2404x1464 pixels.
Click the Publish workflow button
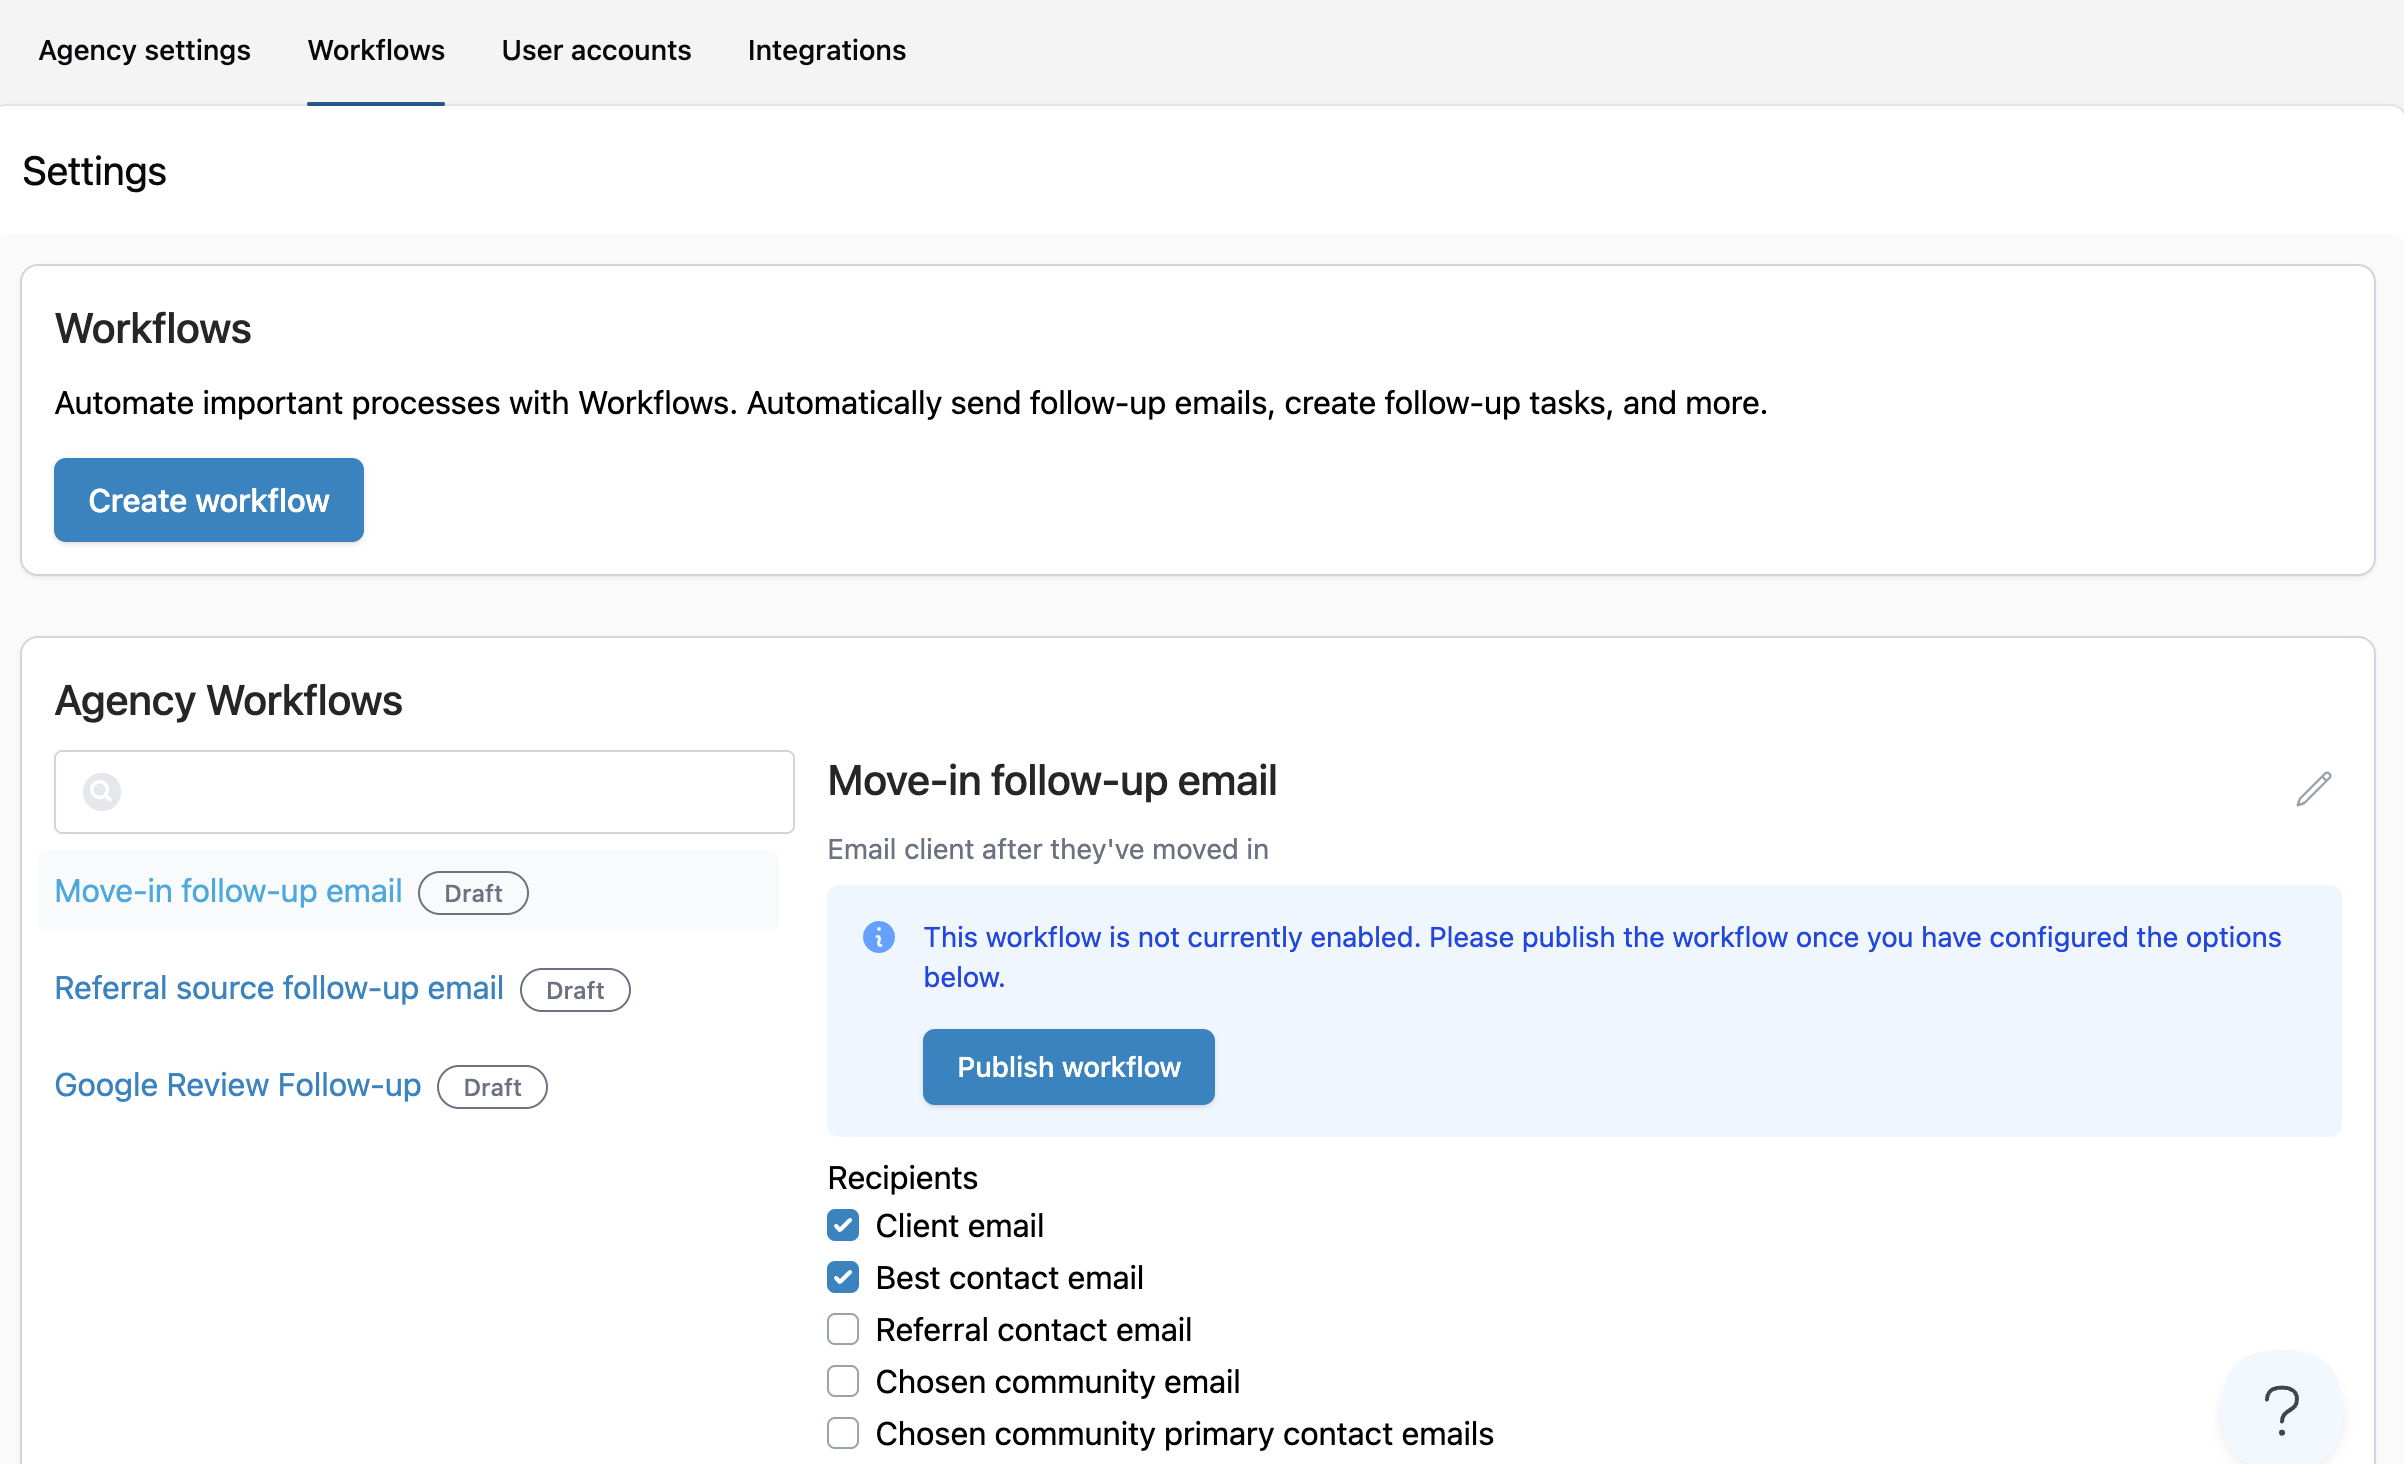tap(1068, 1067)
